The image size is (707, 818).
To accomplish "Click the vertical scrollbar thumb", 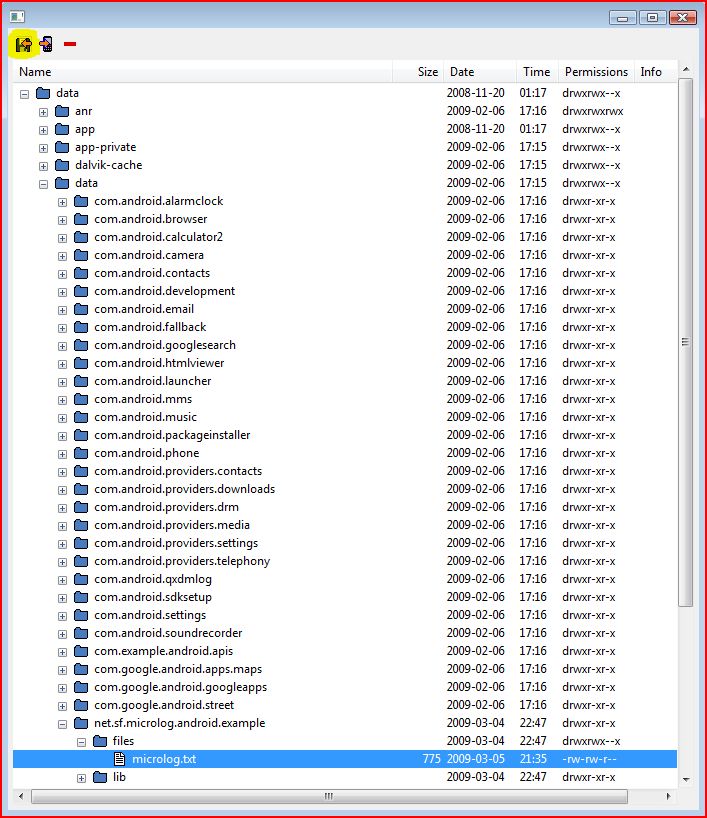I will pos(686,342).
